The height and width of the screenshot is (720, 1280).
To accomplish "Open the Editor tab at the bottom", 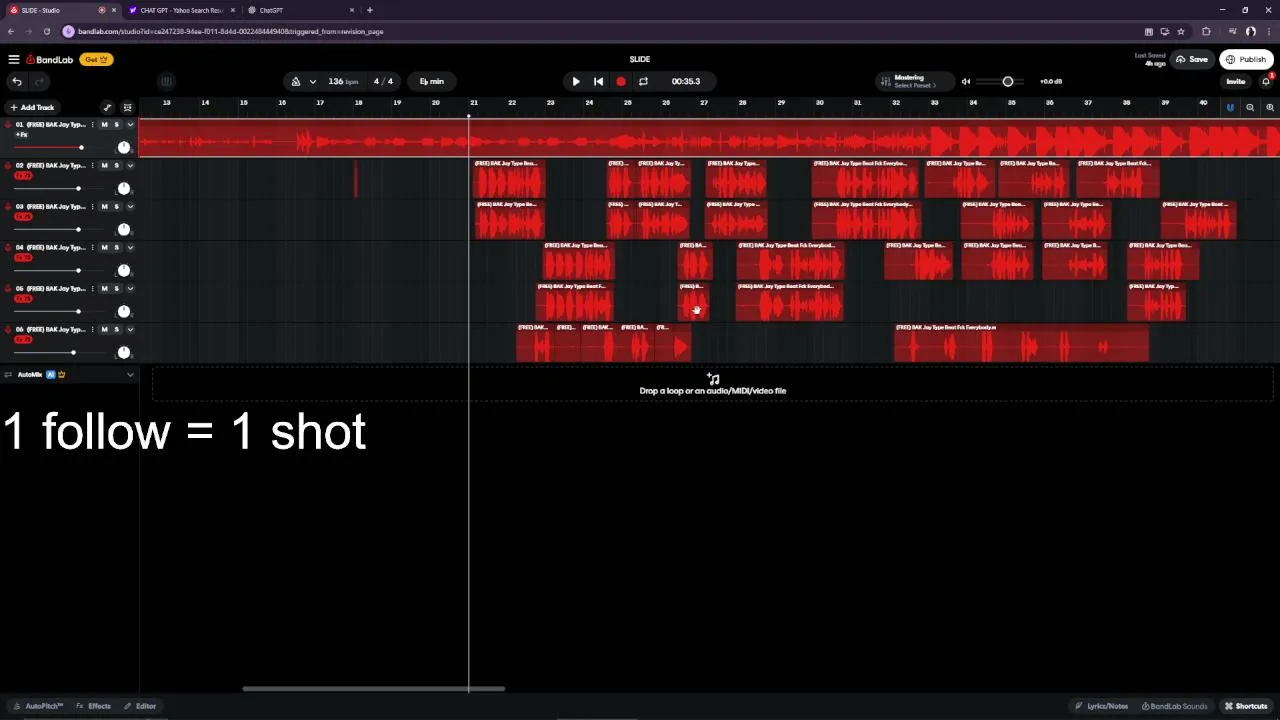I will (140, 706).
